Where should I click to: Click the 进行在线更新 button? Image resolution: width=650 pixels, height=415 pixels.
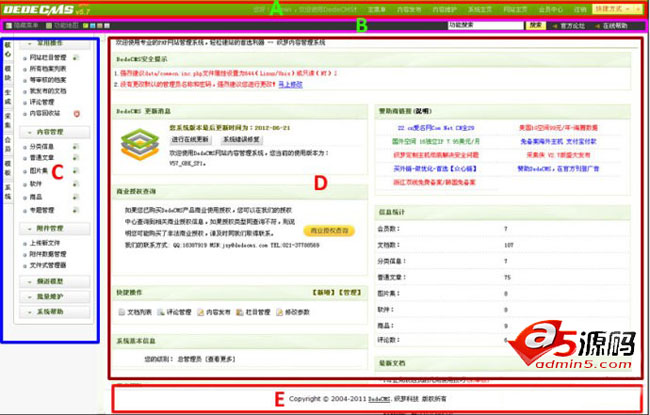click(190, 140)
